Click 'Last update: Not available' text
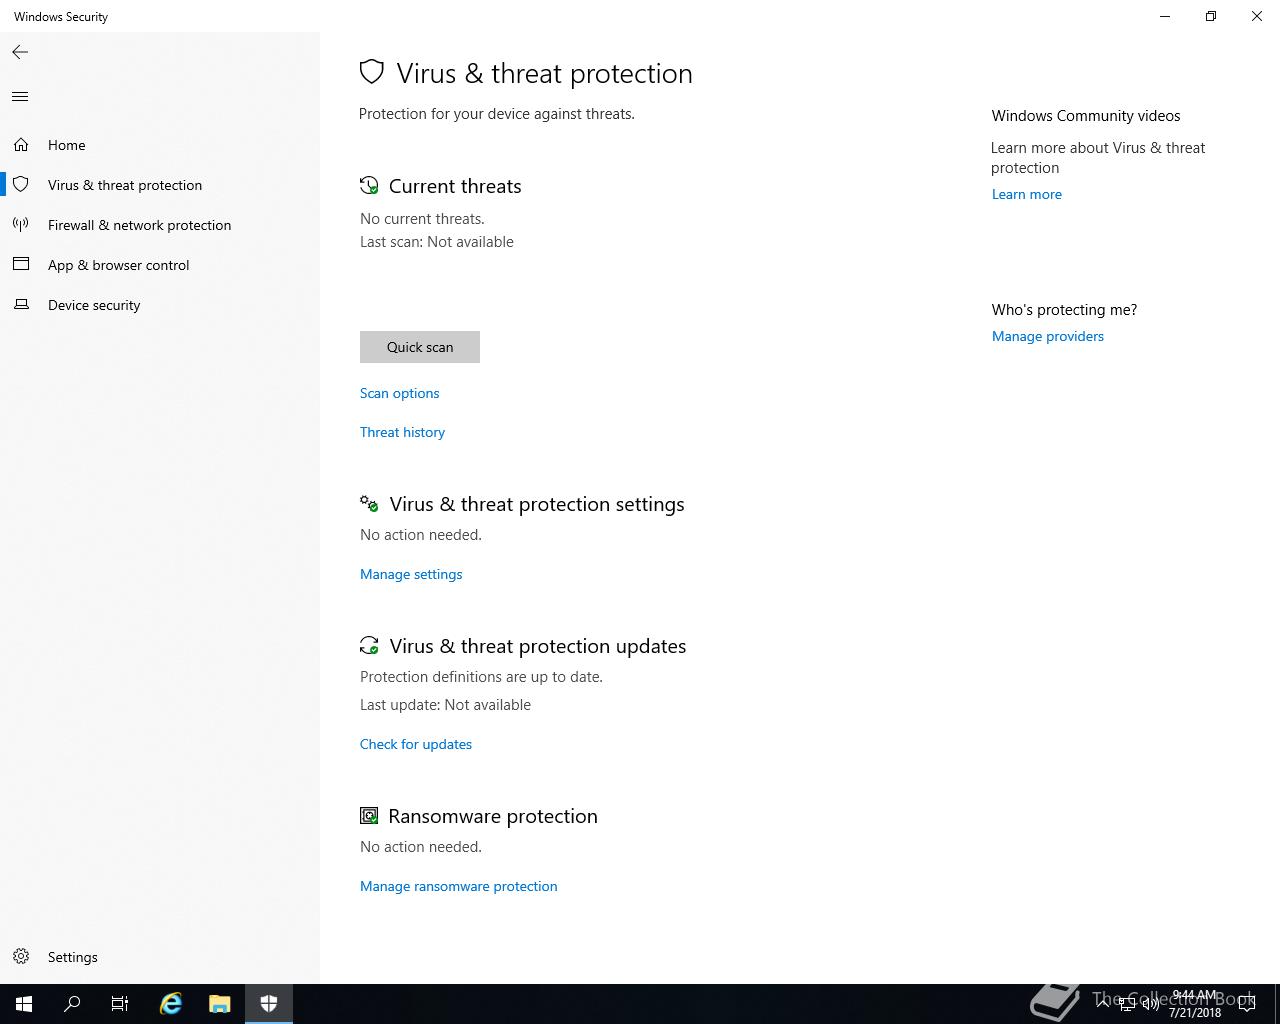 point(446,705)
